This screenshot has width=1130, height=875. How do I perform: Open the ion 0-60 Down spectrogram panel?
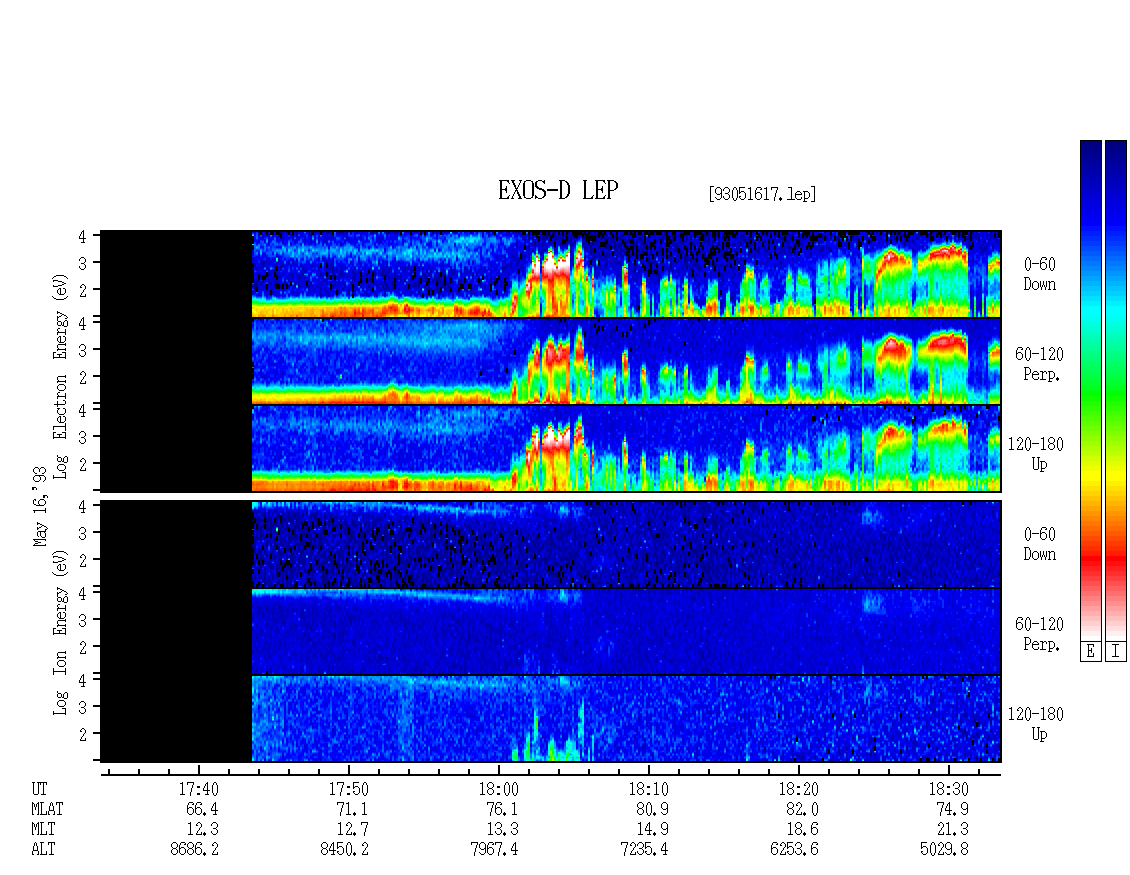coord(551,544)
